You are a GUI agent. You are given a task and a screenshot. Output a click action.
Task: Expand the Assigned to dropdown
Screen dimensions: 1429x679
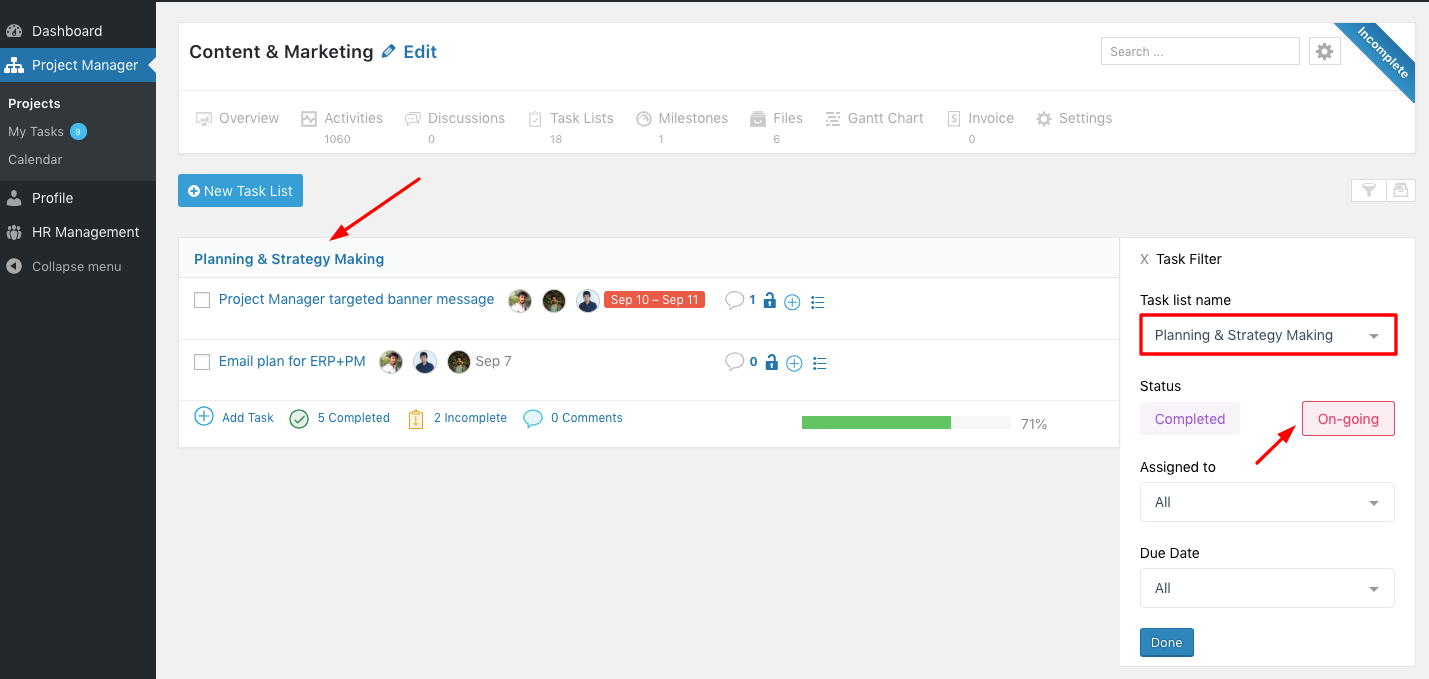coord(1267,502)
